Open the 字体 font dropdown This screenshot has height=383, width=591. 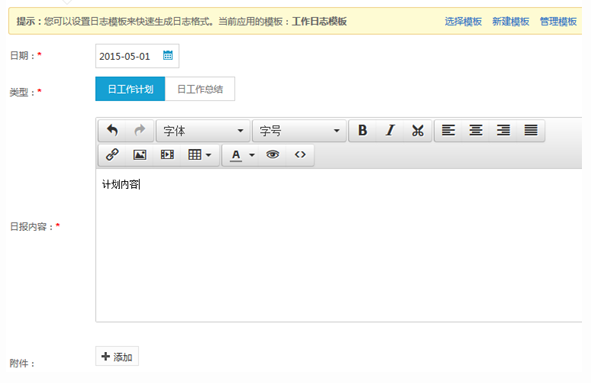point(203,131)
